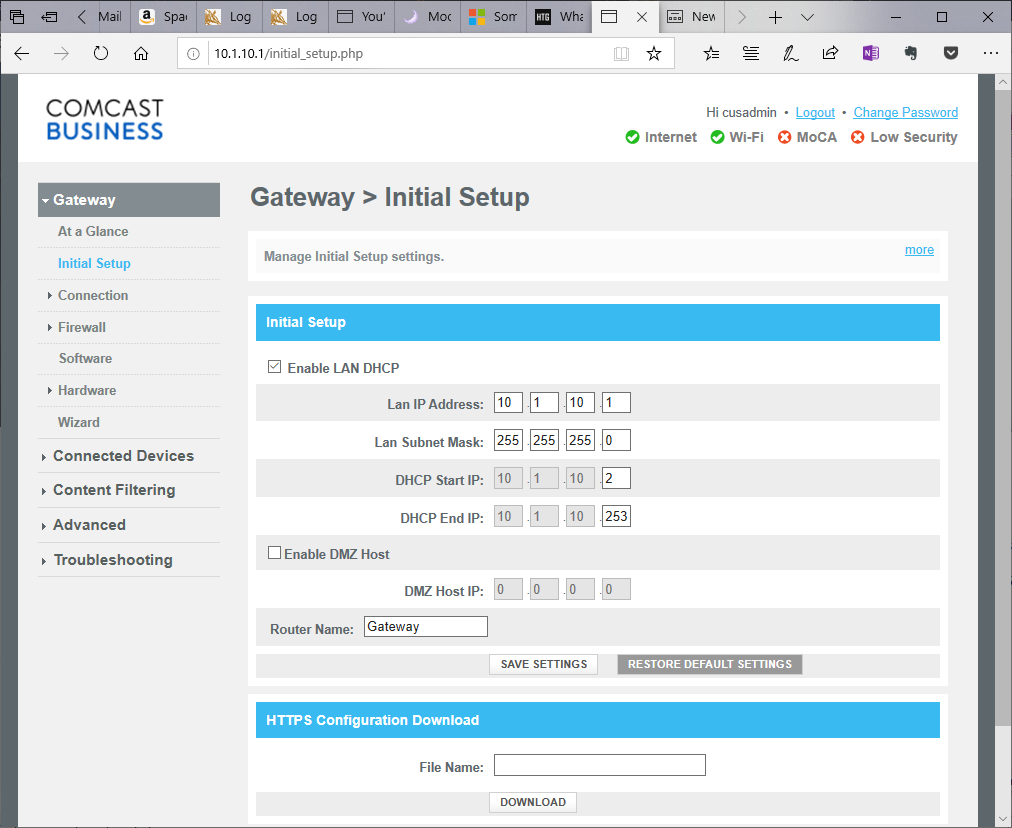1012x828 pixels.
Task: Click the Internet status check icon
Action: pos(632,137)
